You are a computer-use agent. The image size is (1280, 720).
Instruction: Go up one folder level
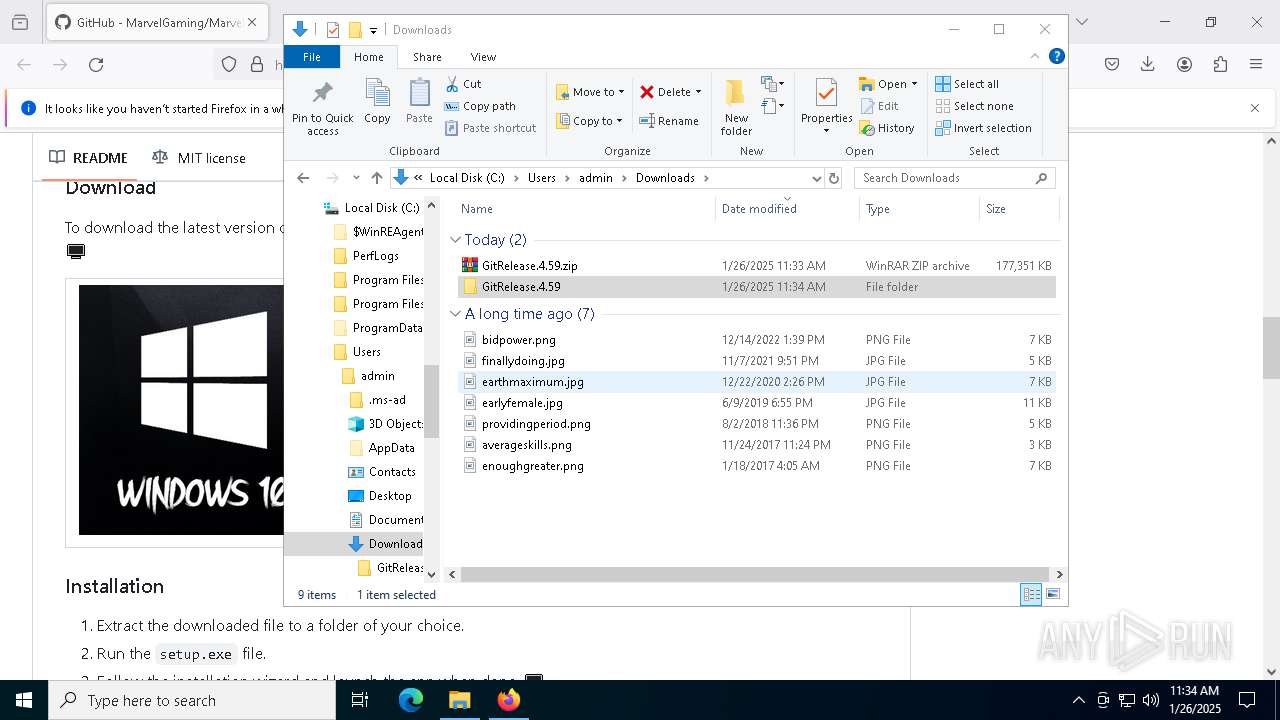pos(376,178)
